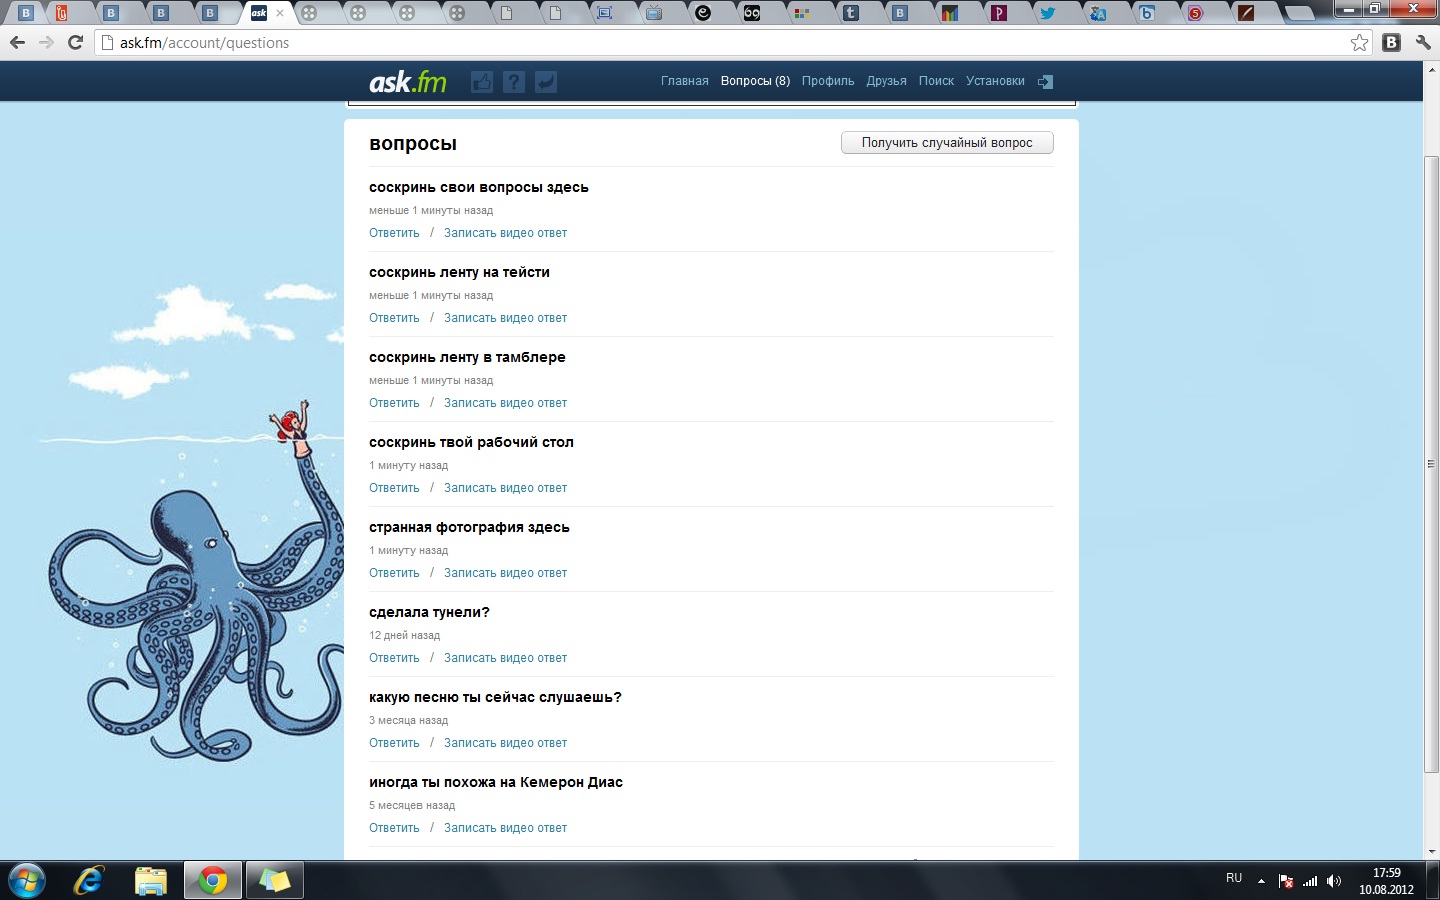1440x900 pixels.
Task: Click the 'вопросы' section heading
Action: pyautogui.click(x=413, y=143)
